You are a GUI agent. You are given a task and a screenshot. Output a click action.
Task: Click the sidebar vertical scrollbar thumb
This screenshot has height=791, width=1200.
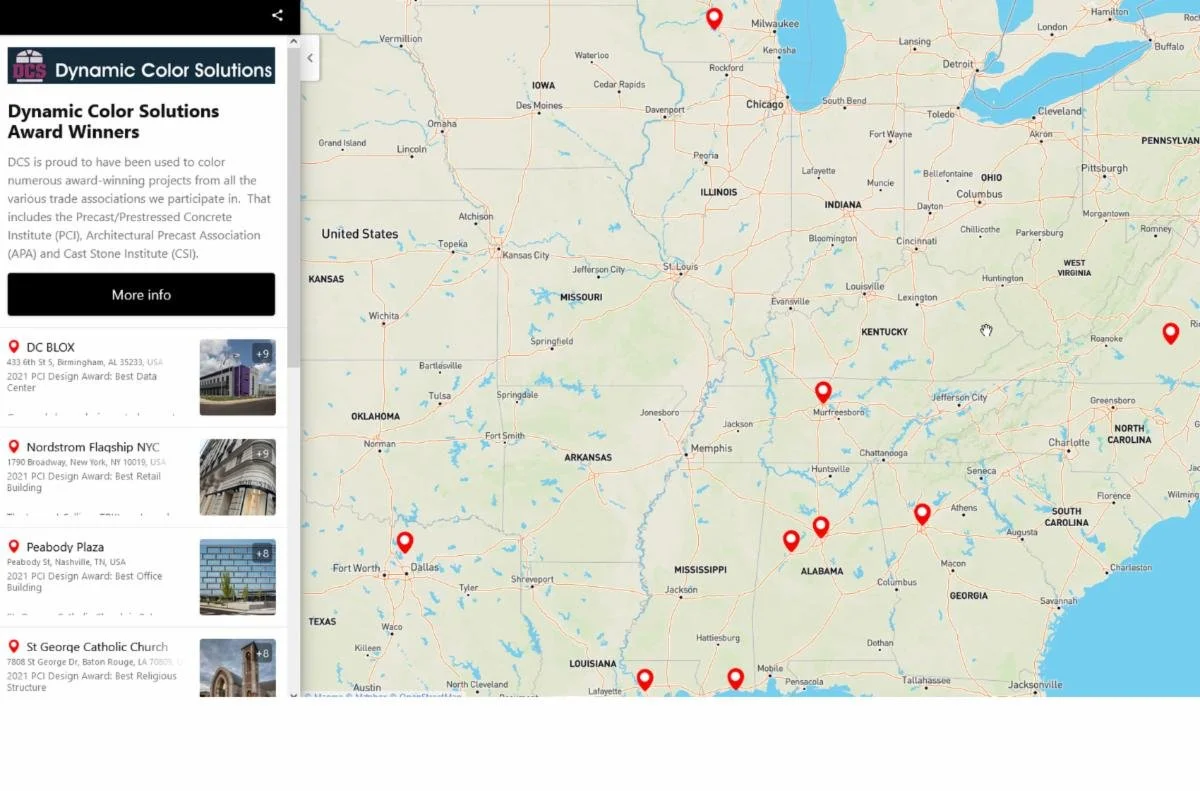293,207
